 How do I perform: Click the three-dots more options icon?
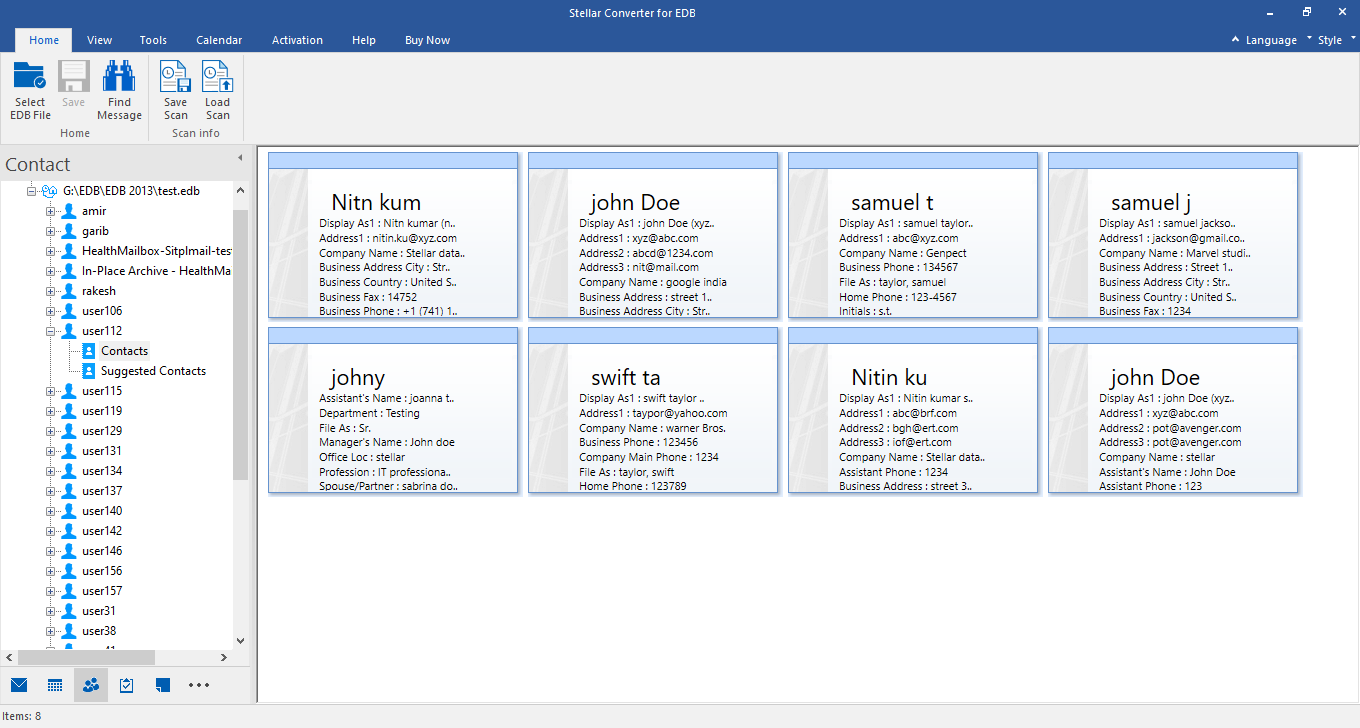[199, 685]
